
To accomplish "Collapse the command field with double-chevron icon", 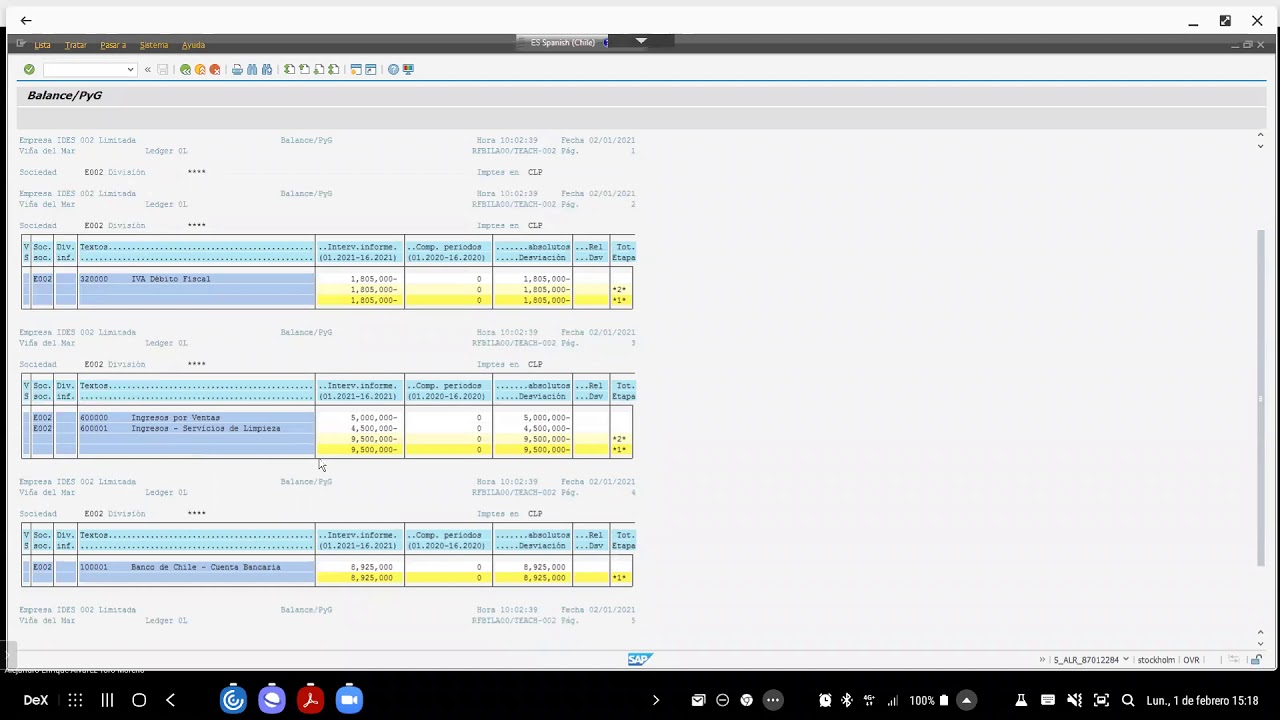I will click(147, 69).
